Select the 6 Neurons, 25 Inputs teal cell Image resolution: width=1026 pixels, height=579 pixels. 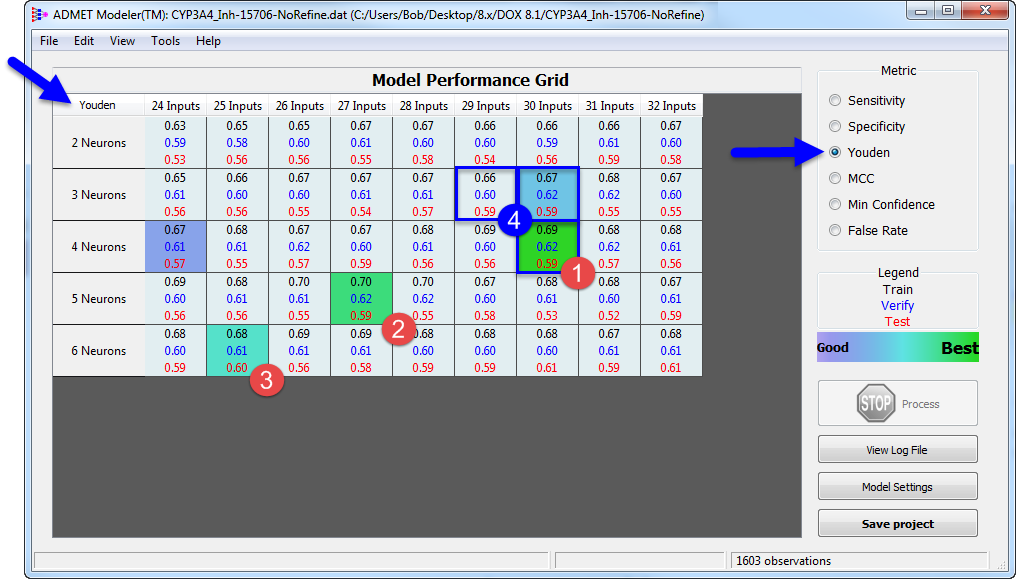(x=237, y=351)
